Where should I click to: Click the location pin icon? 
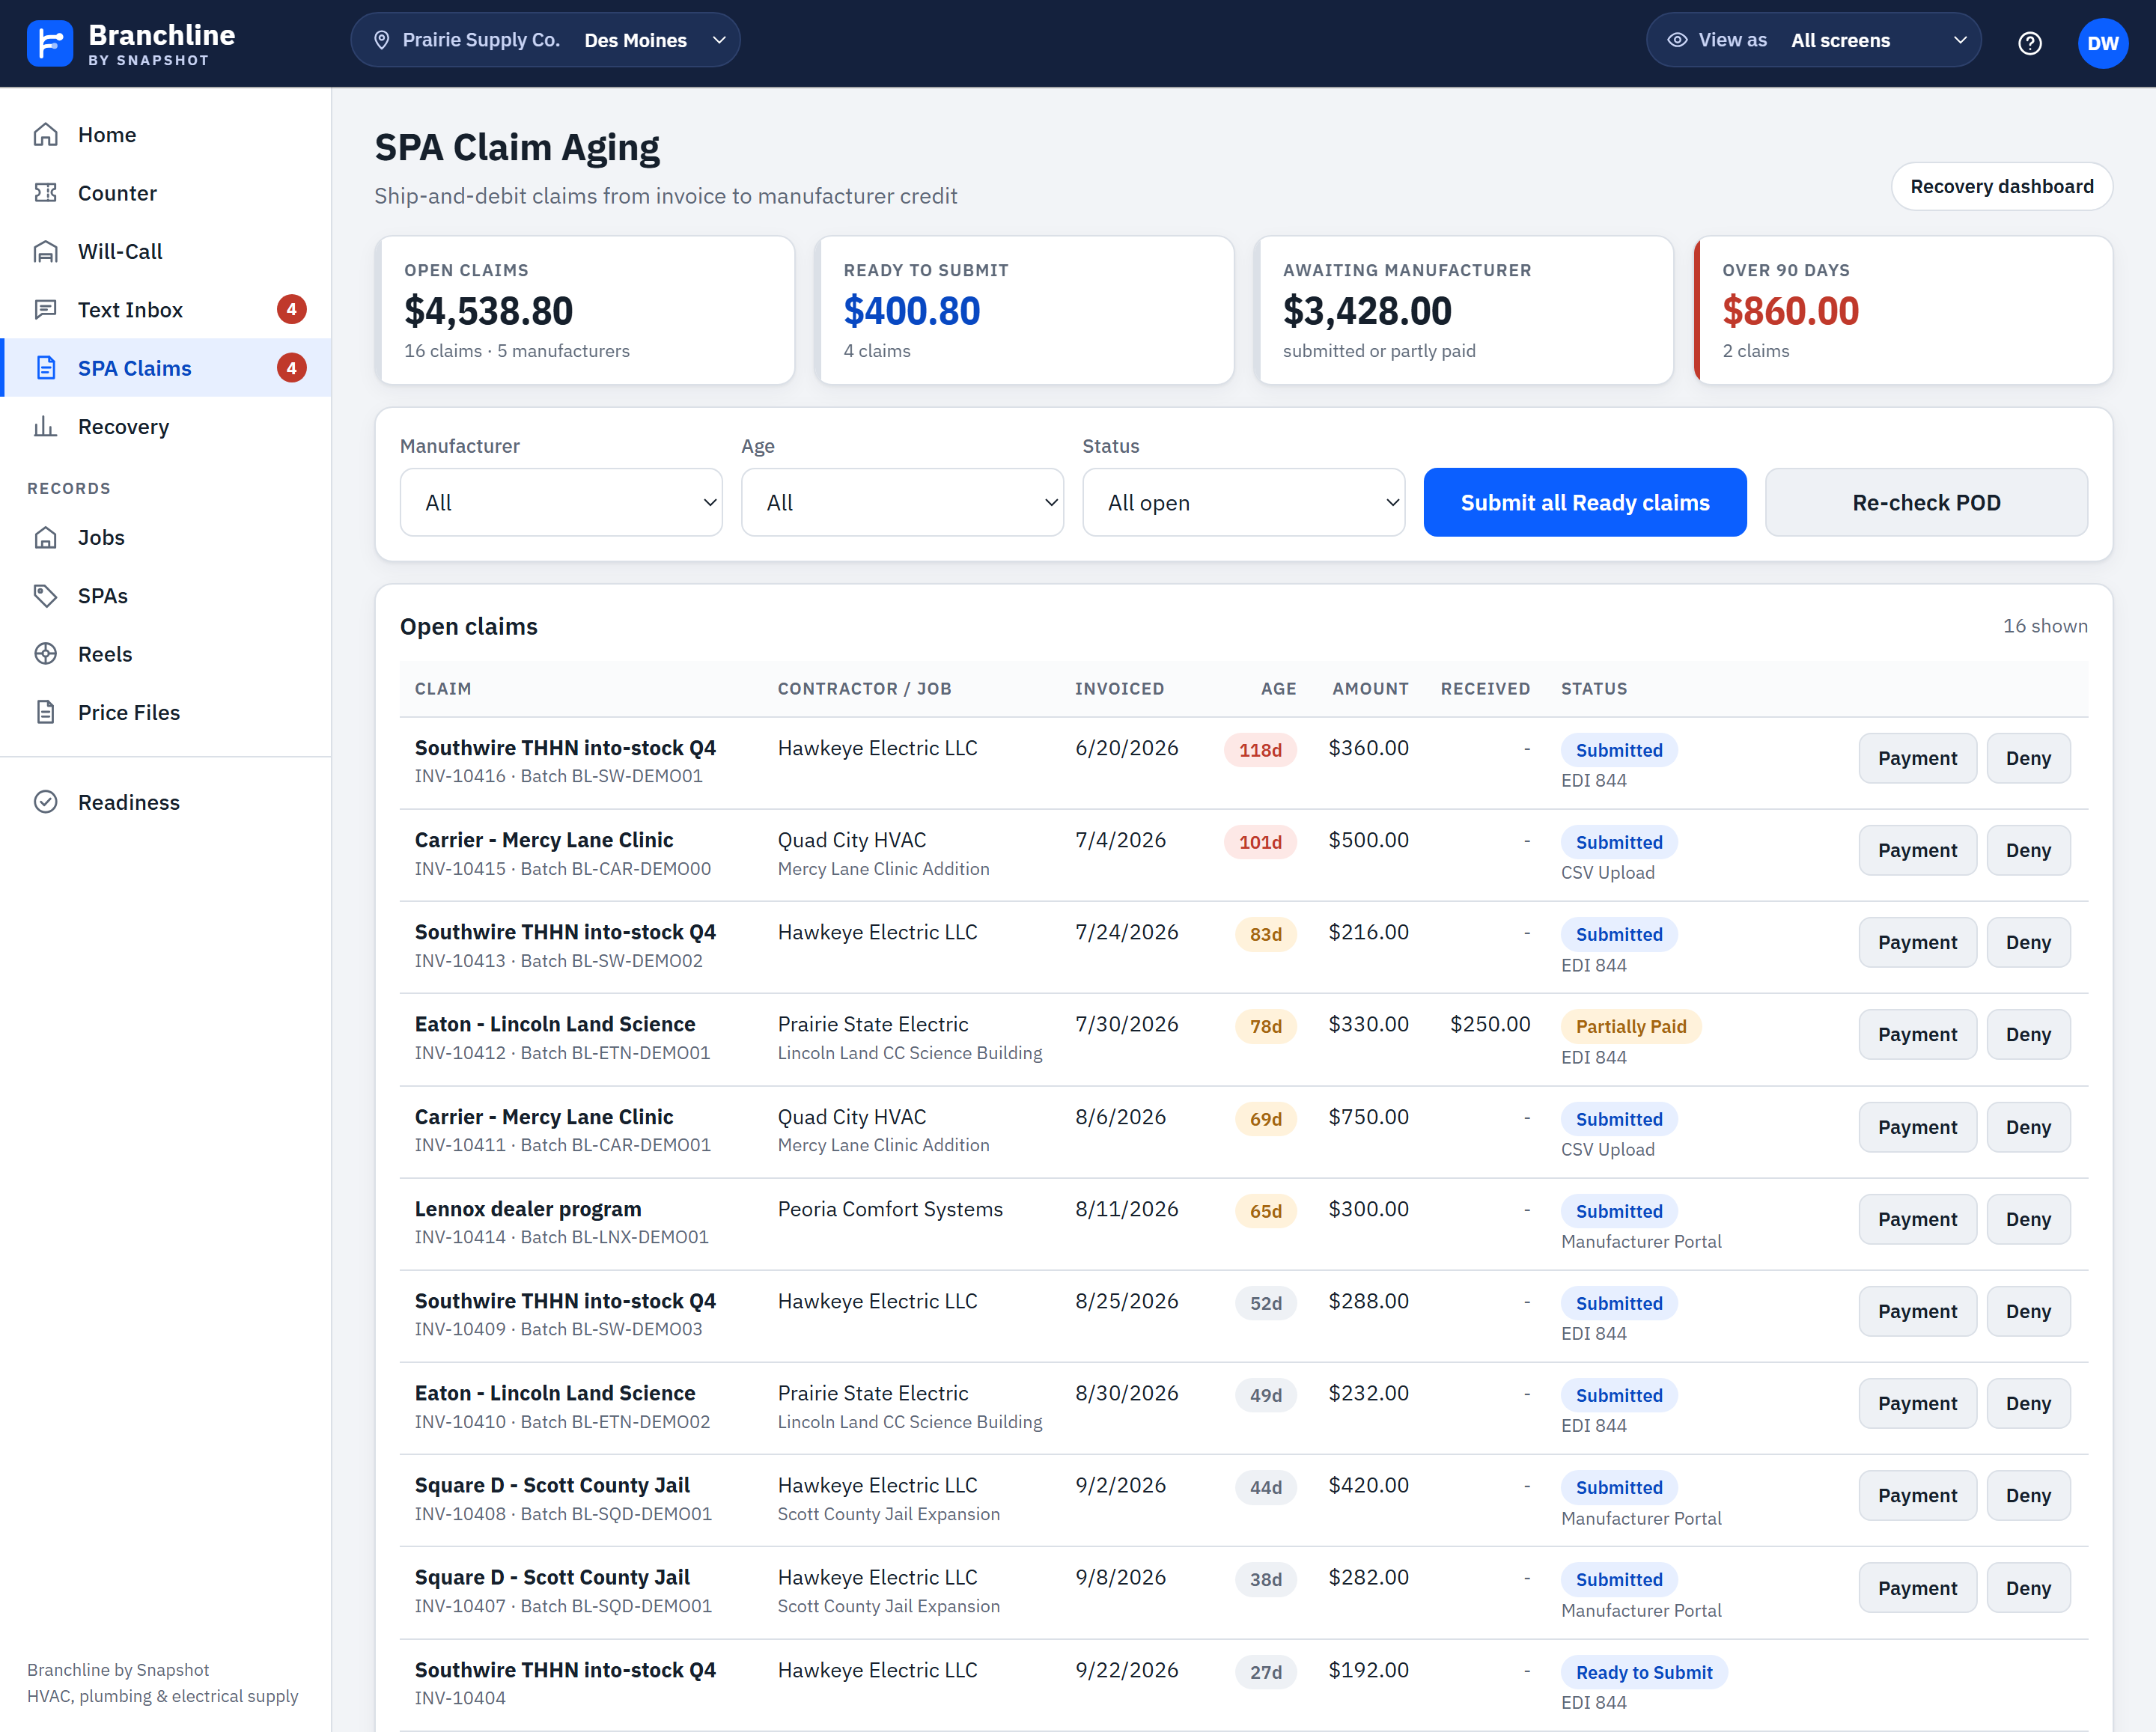point(381,40)
